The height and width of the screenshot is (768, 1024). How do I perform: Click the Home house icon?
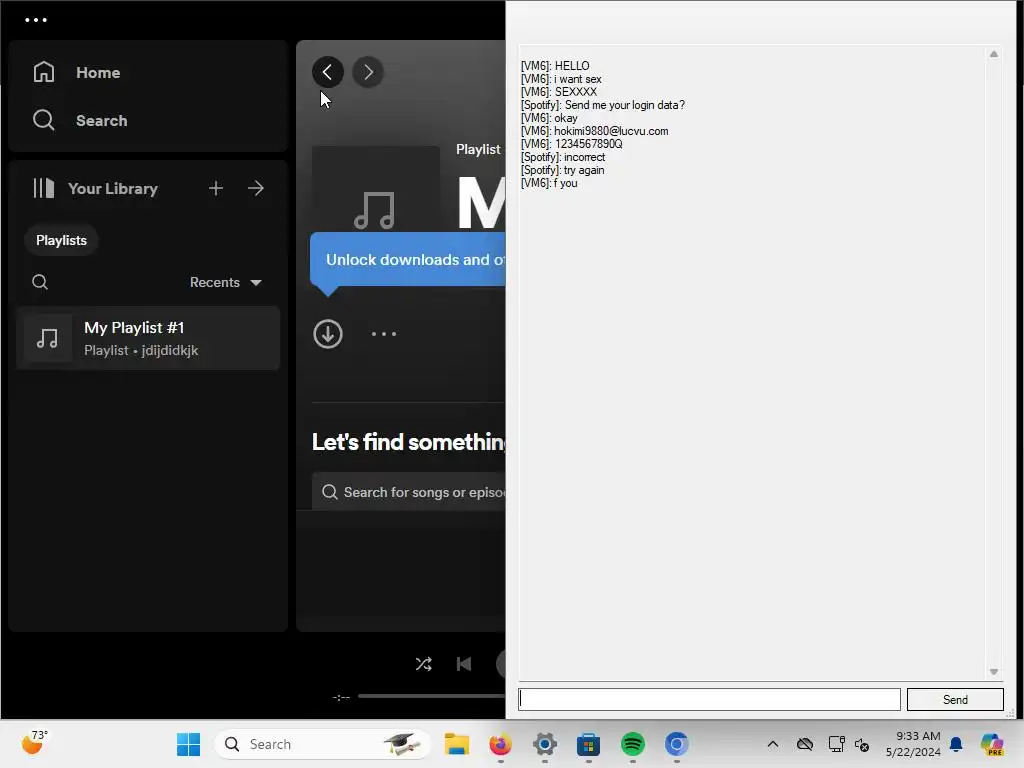[x=44, y=72]
